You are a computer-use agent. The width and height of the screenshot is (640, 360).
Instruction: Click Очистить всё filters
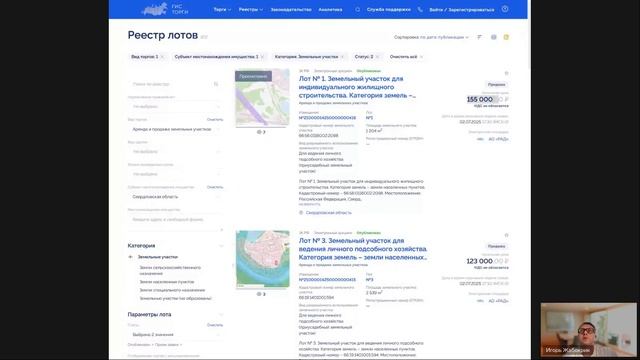[406, 57]
